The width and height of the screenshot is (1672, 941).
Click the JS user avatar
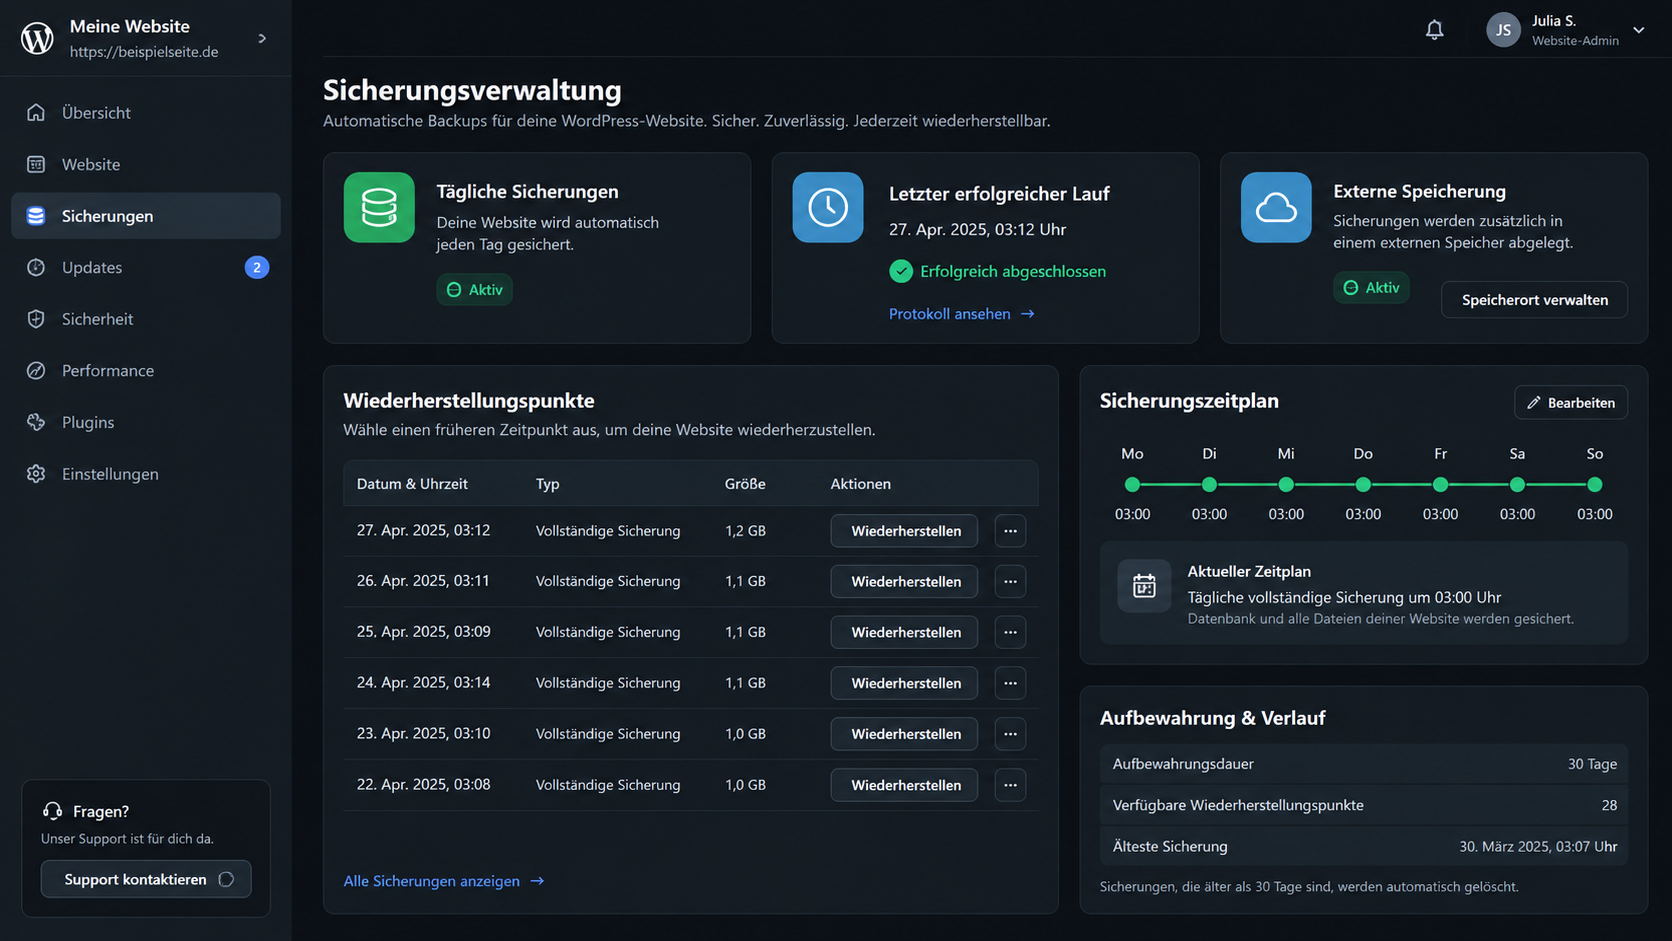pos(1503,30)
